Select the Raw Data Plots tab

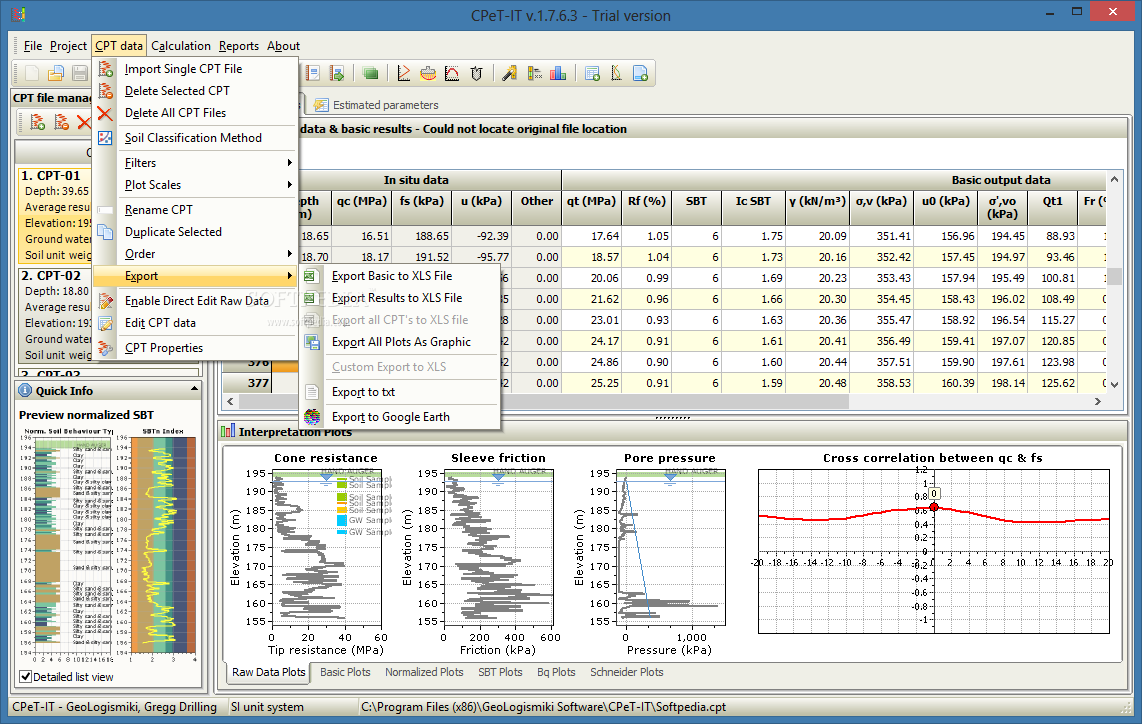point(269,672)
